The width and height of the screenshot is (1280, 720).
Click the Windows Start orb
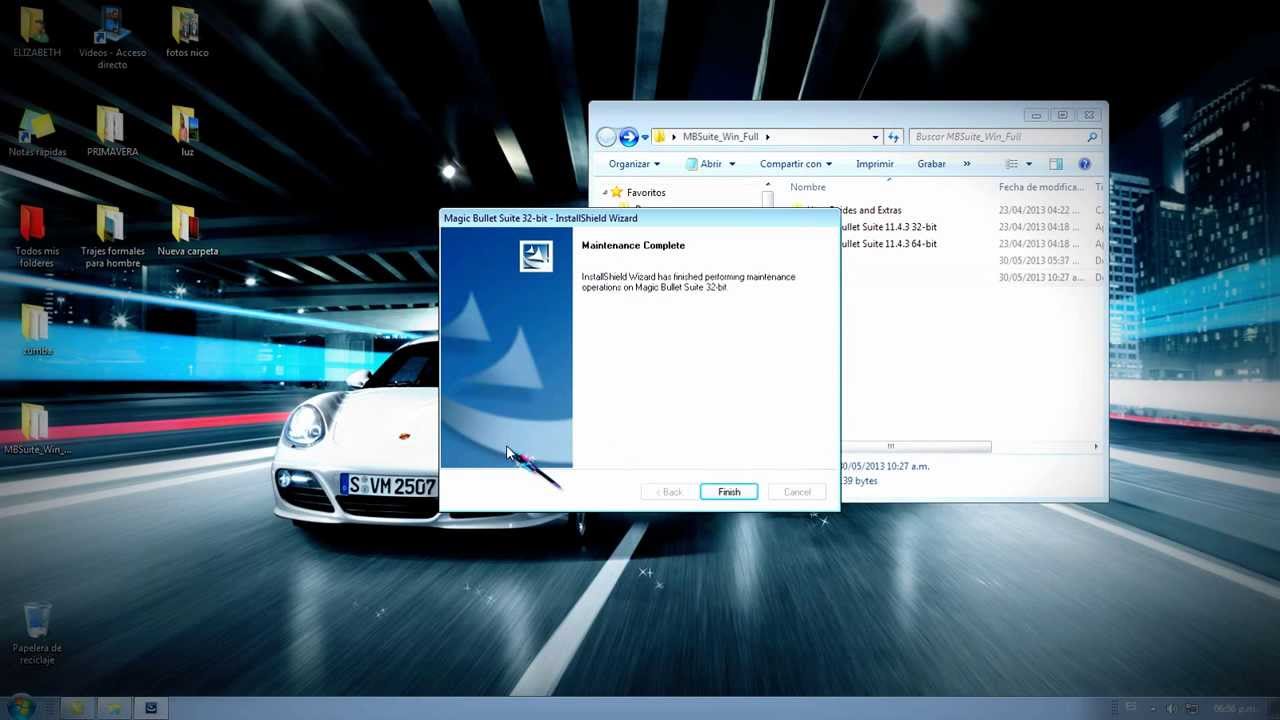[22, 707]
